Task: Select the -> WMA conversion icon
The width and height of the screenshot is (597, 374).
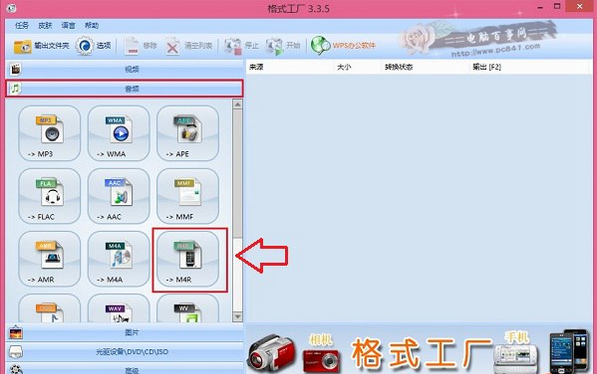Action: 119,133
